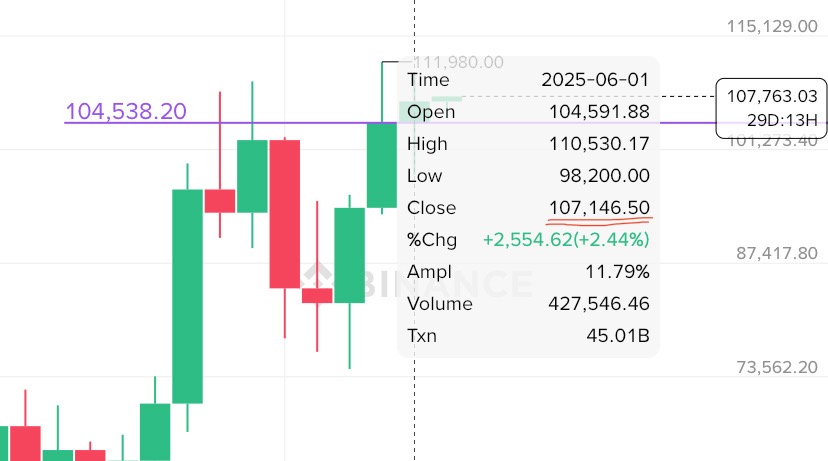828x461 pixels.
Task: Click the large red candlestick body
Action: [285, 214]
